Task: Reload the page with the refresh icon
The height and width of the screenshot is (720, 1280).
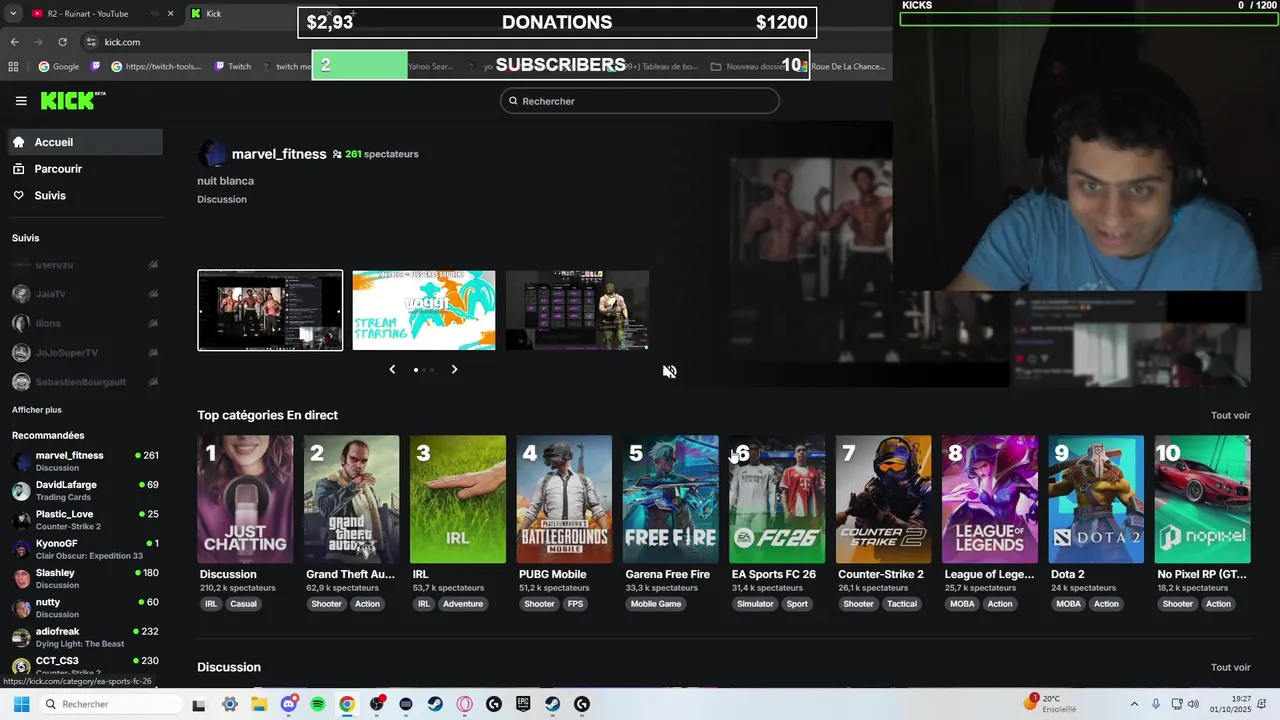Action: pyautogui.click(x=62, y=42)
